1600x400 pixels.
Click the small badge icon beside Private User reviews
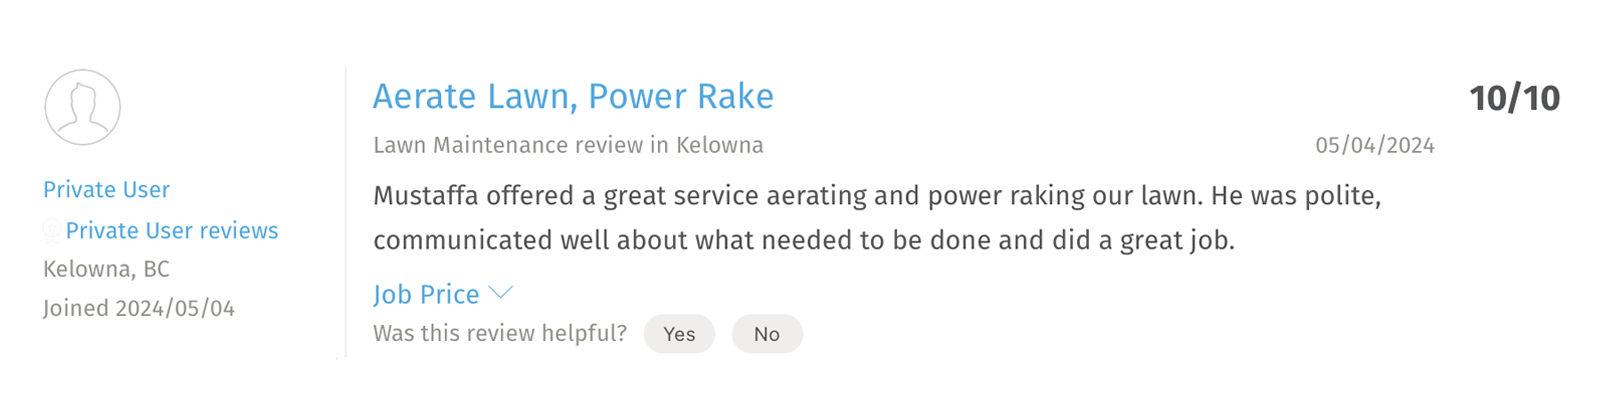tap(52, 232)
